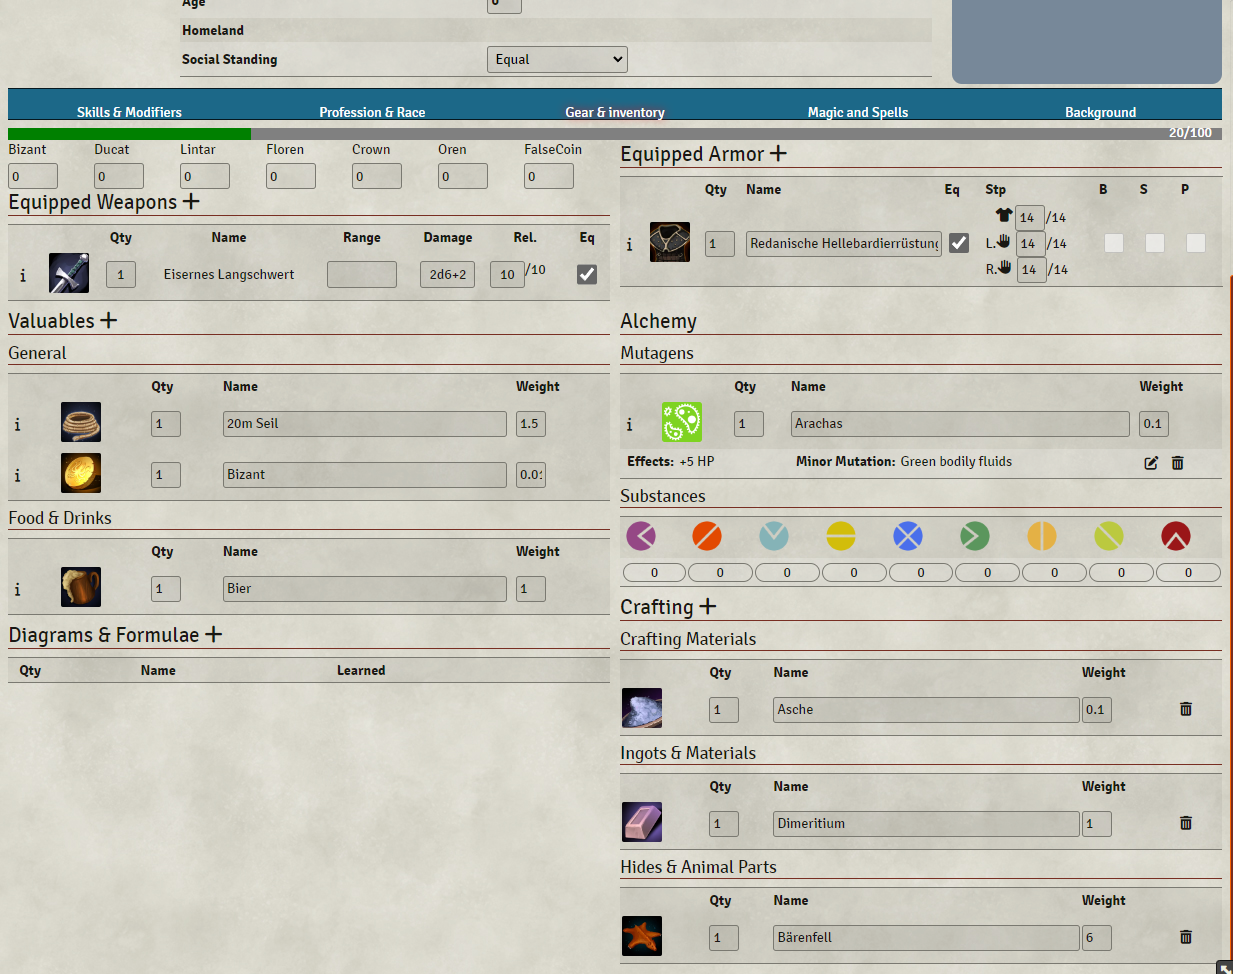Toggle equipped checkbox for Eisernes Langschwert
Viewport: 1233px width, 974px height.
(587, 274)
